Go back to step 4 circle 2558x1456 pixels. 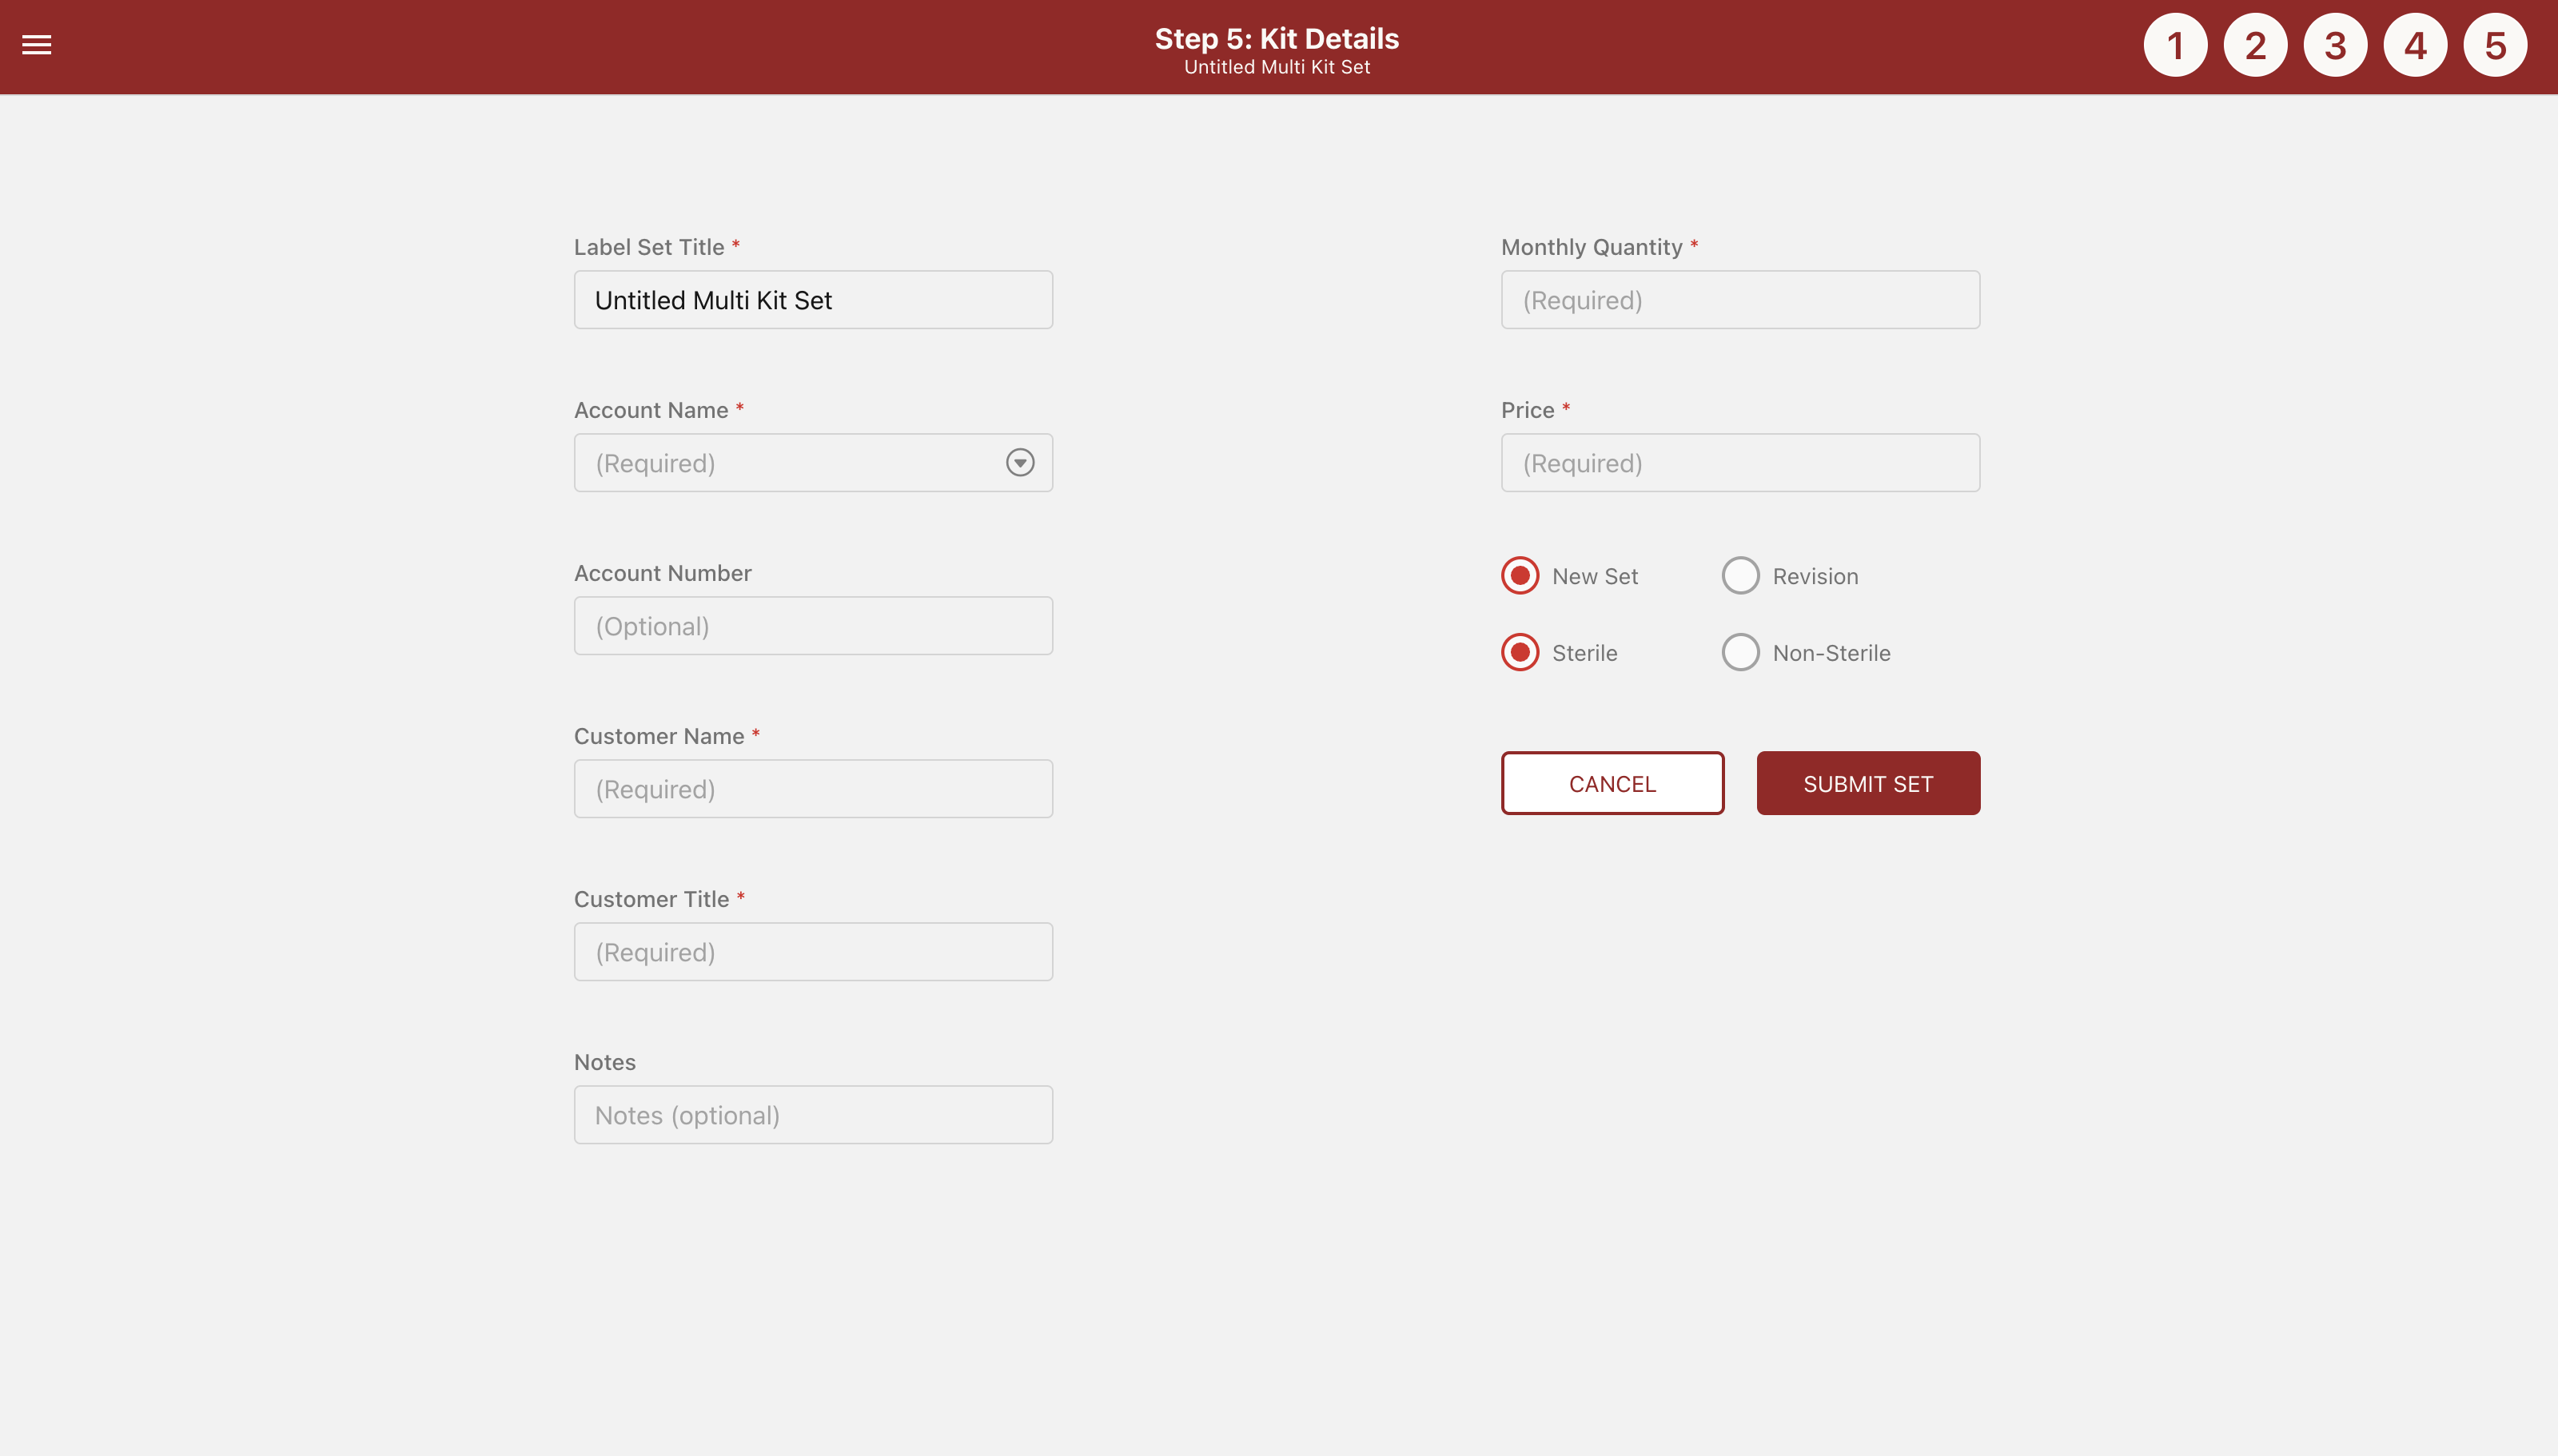click(2415, 46)
